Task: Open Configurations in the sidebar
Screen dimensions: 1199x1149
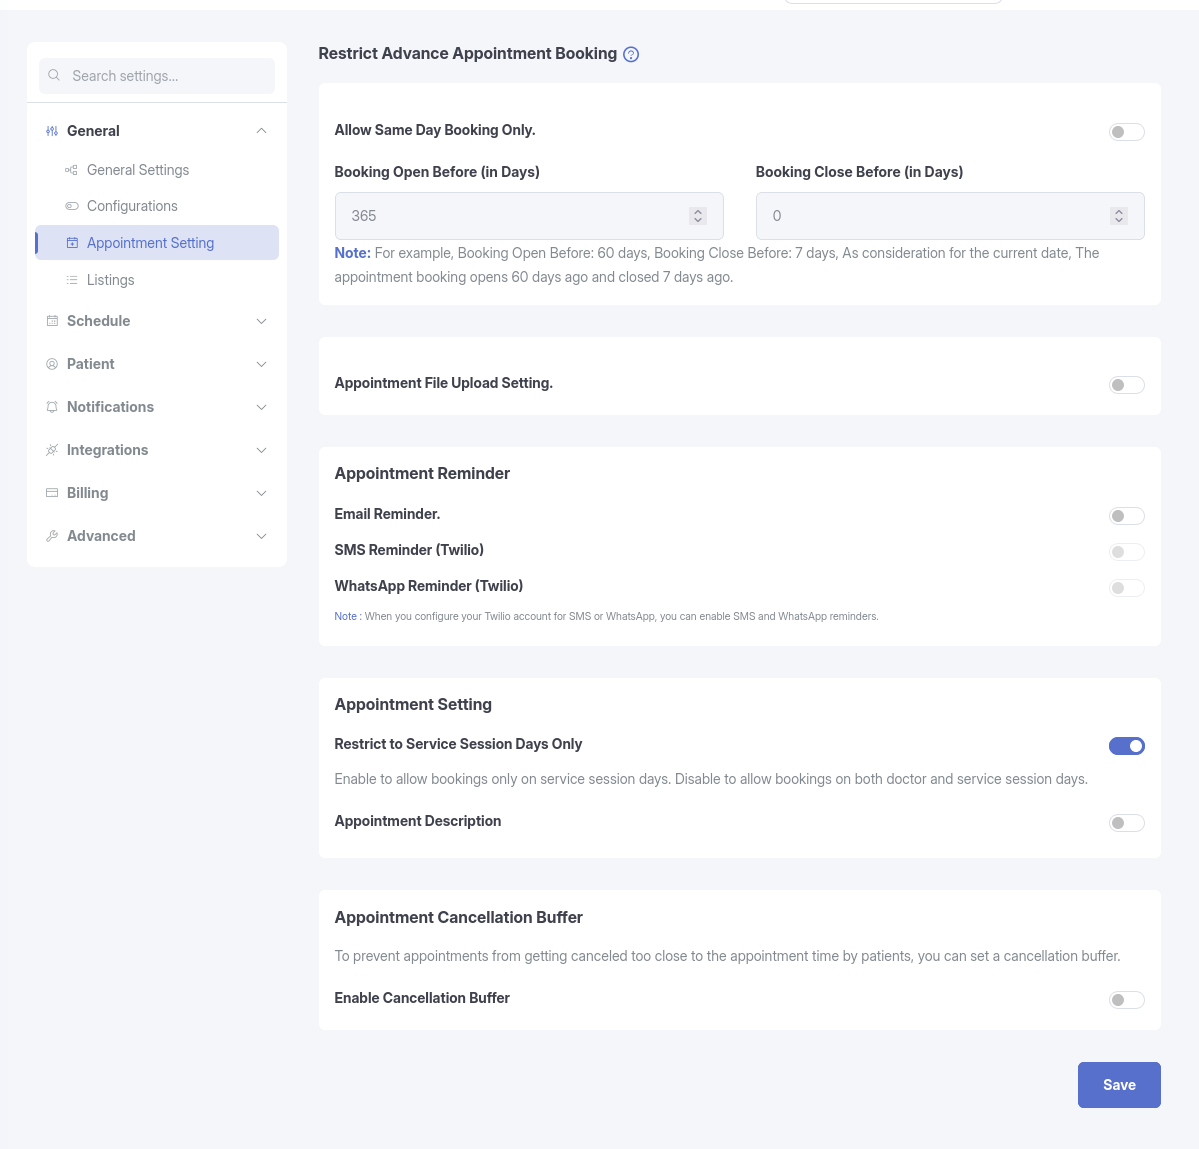Action: click(132, 206)
